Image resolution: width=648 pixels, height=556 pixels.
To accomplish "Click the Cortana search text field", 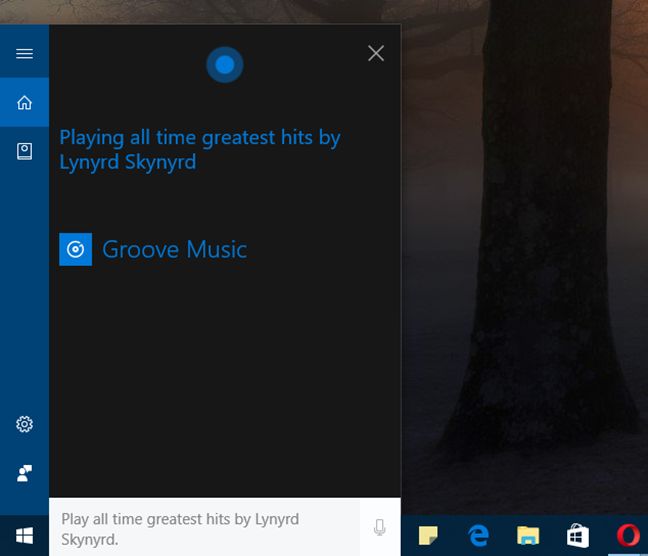I will point(205,527).
